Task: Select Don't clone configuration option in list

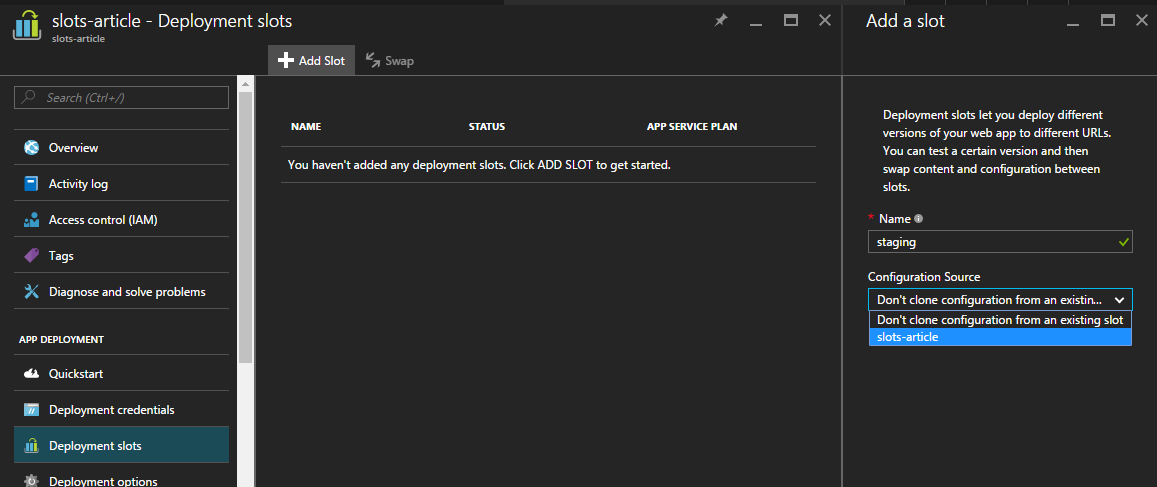Action: [x=1000, y=320]
